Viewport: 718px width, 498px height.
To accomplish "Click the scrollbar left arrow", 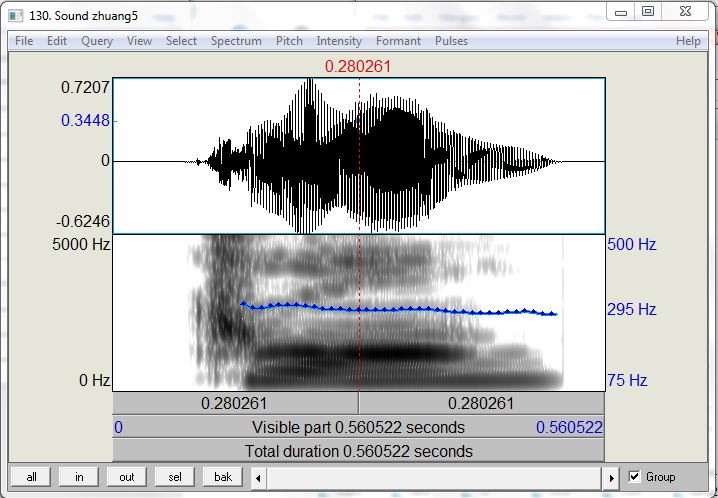I will tap(258, 478).
